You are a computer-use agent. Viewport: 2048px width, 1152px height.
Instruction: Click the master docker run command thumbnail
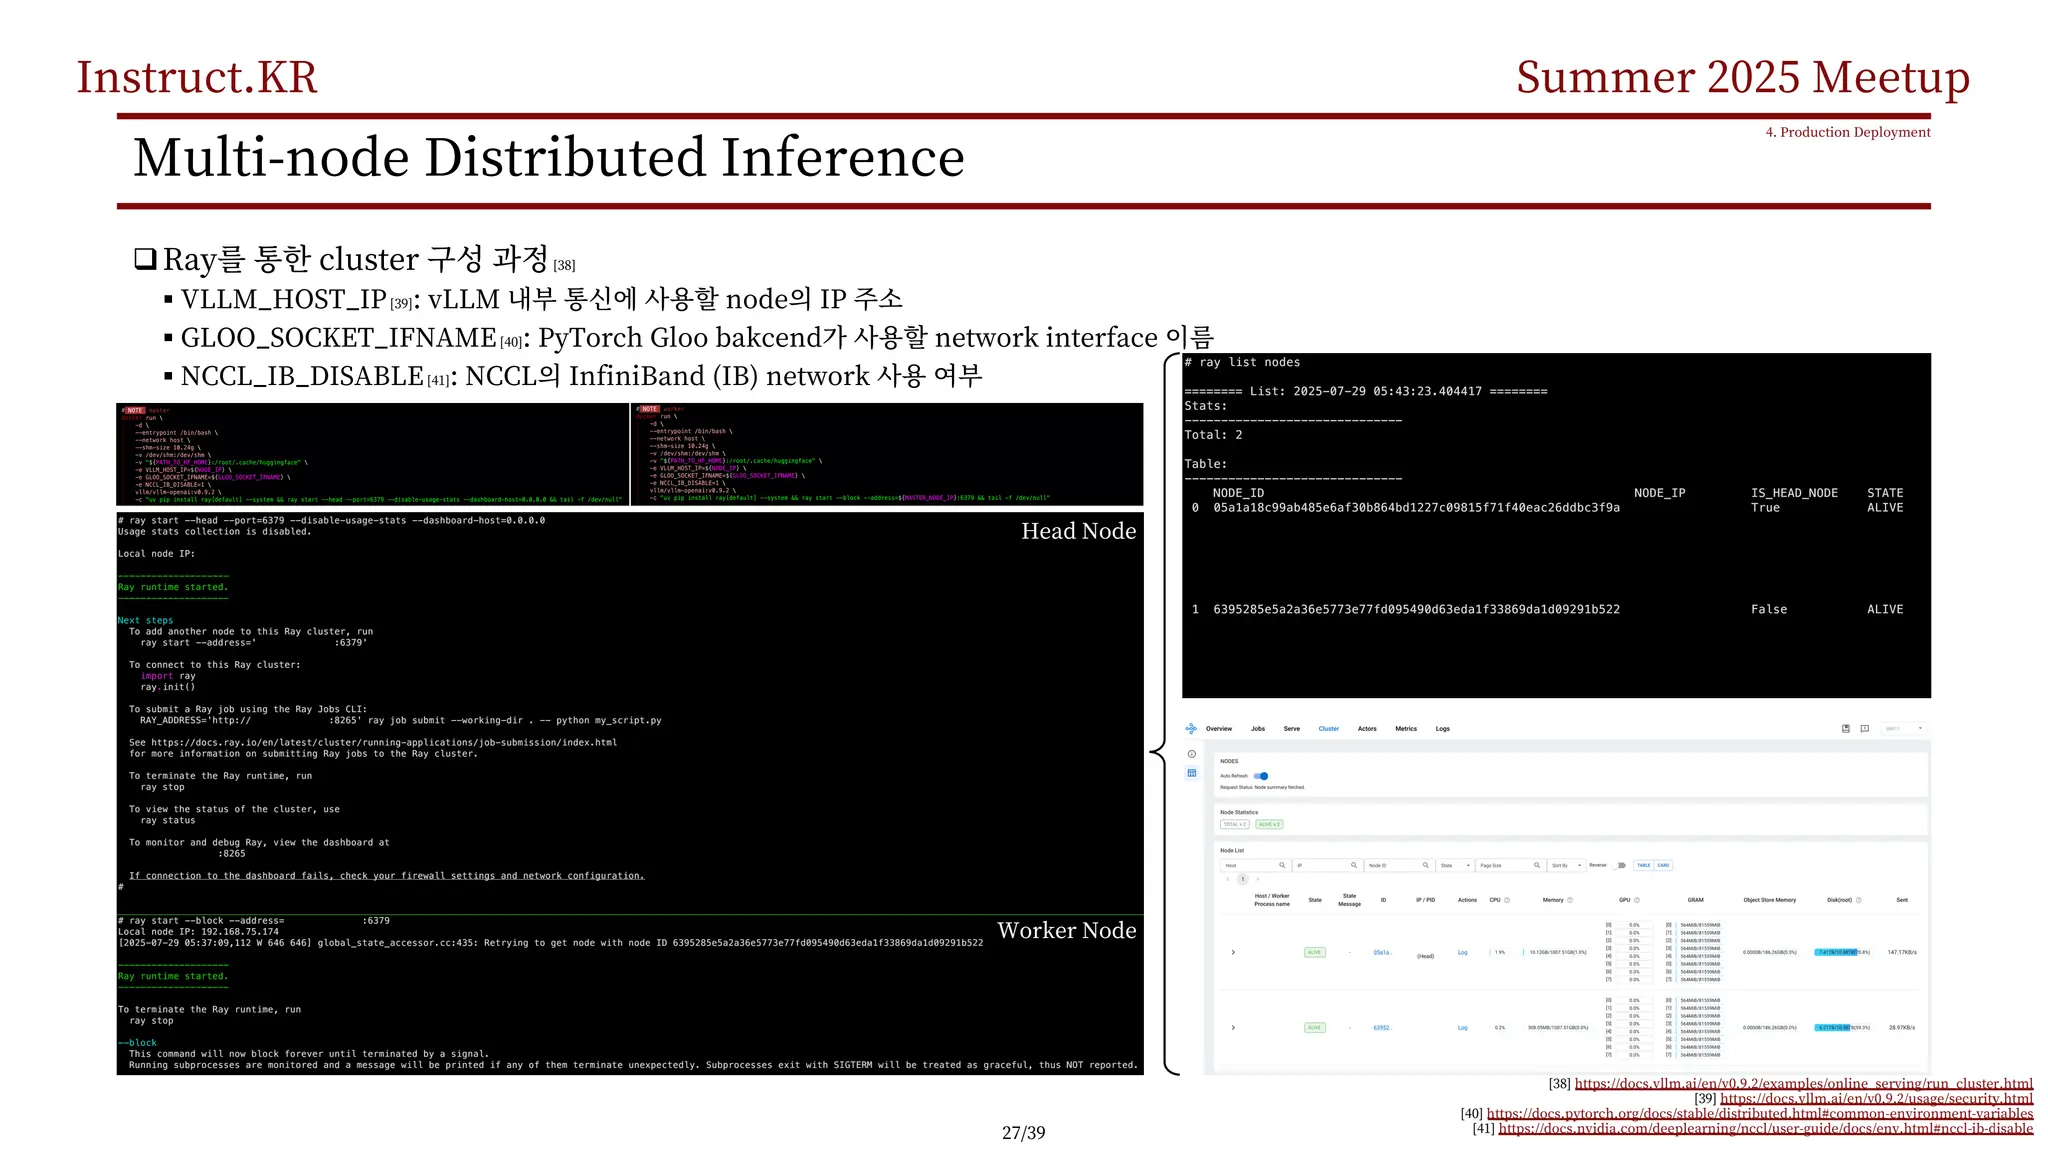coord(373,454)
